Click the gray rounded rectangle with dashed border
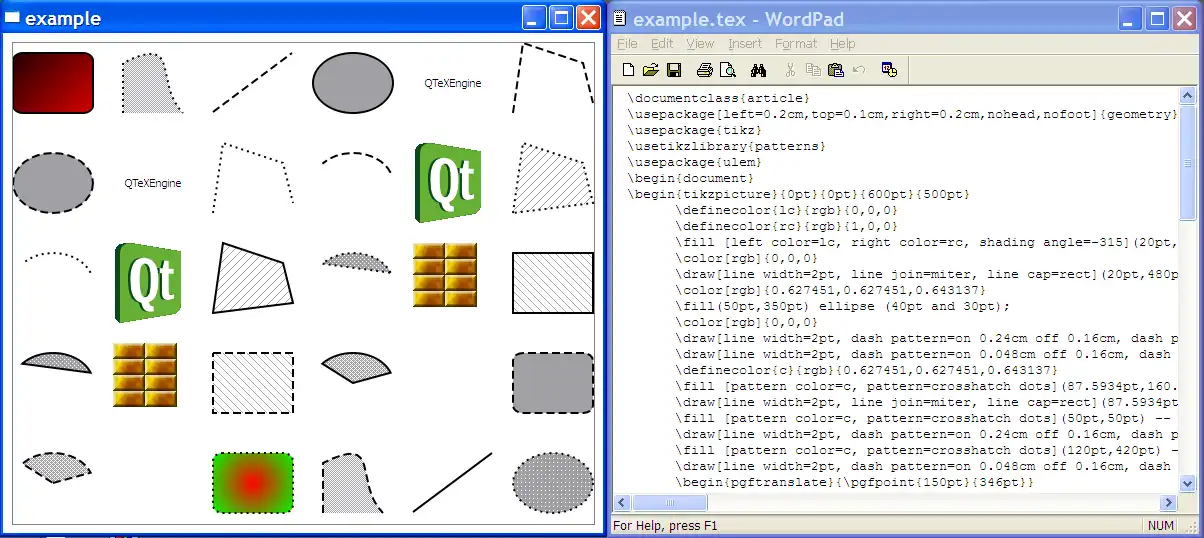The width and height of the screenshot is (1204, 538). pyautogui.click(x=553, y=383)
